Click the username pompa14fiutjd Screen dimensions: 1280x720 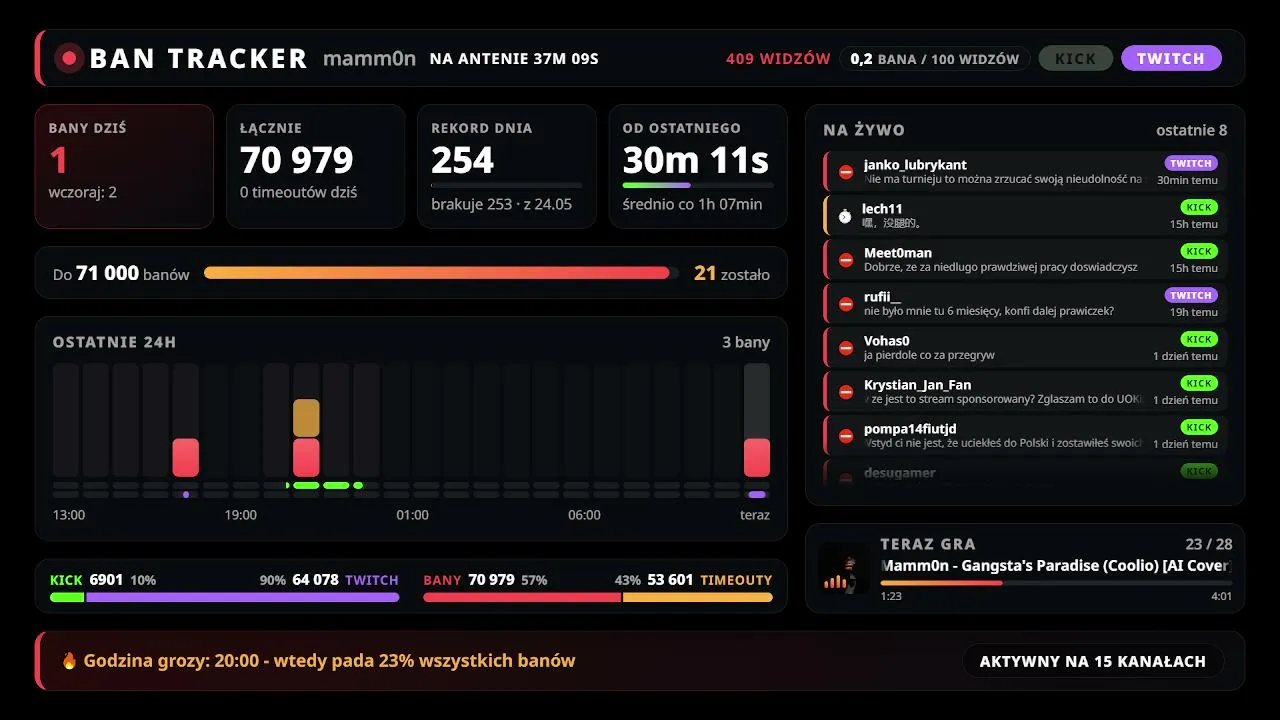(910, 428)
